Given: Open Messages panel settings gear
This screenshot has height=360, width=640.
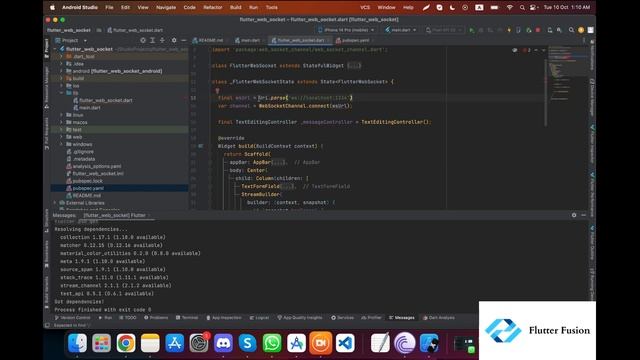Looking at the screenshot, I should point(574,215).
